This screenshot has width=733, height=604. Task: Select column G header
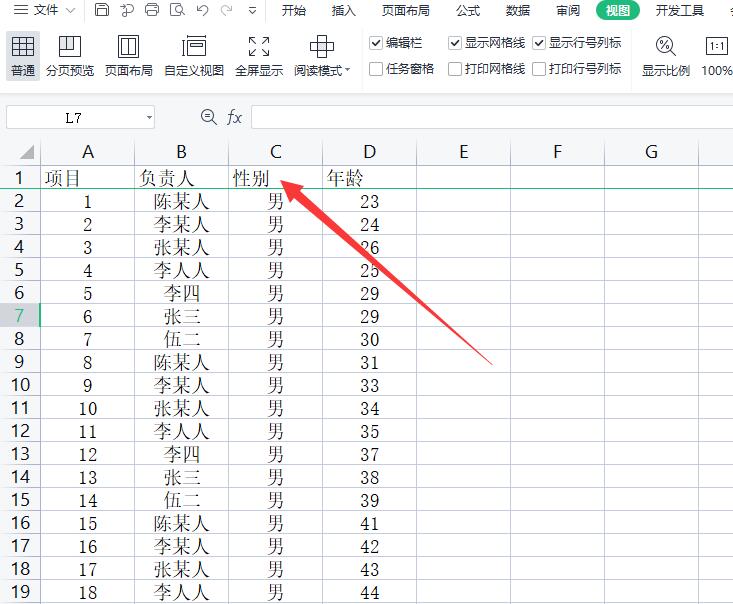tap(651, 152)
